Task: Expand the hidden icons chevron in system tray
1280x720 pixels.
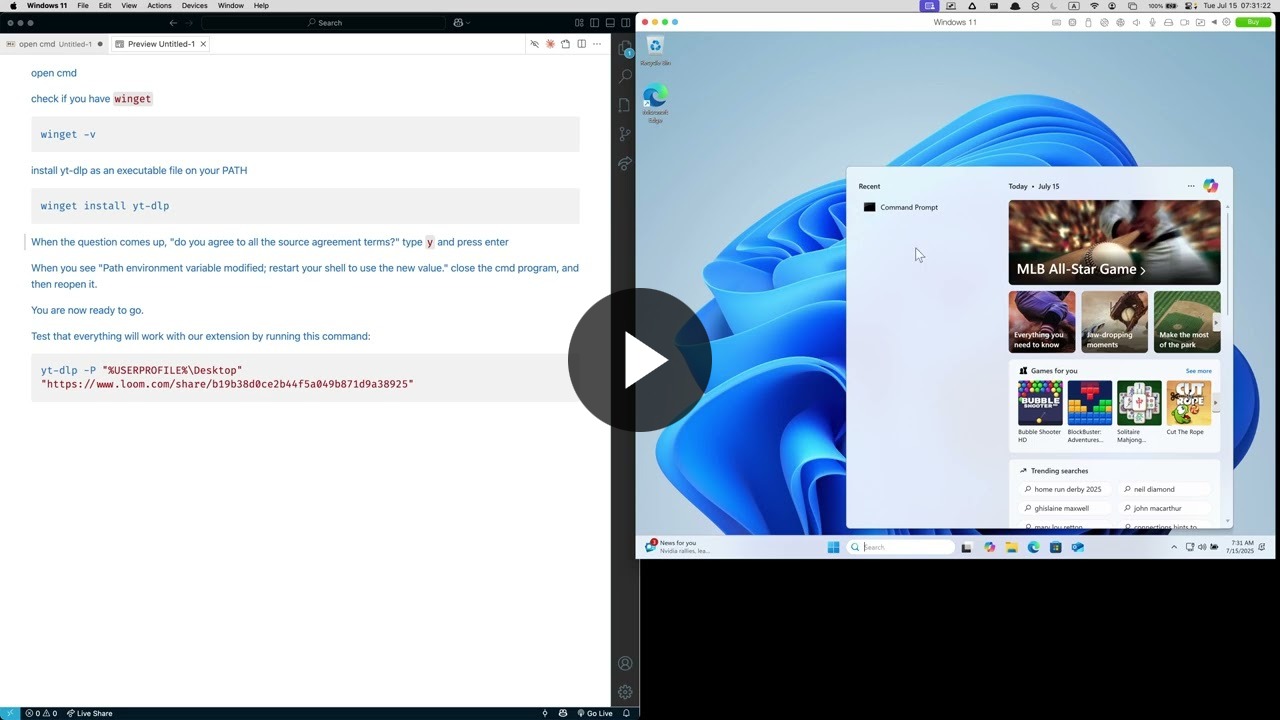Action: 1174,547
